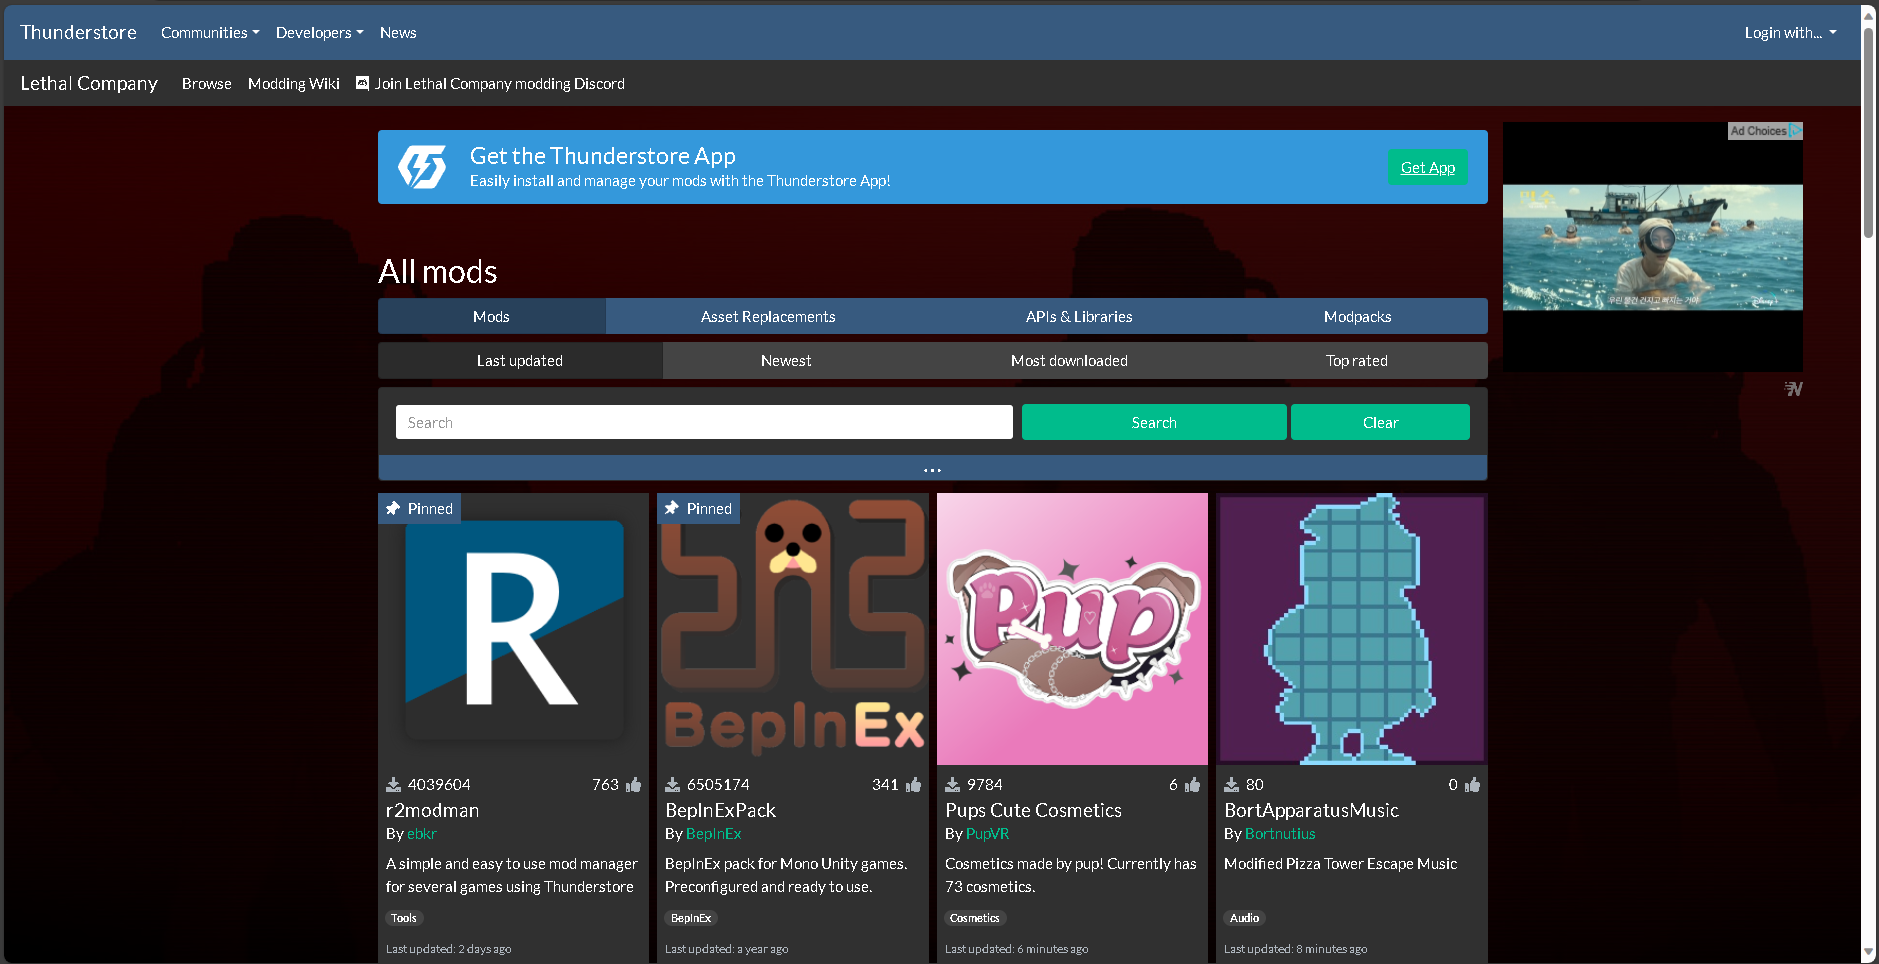Click the thumbs-up icon on r2modman card
This screenshot has height=964, width=1879.
coord(633,785)
